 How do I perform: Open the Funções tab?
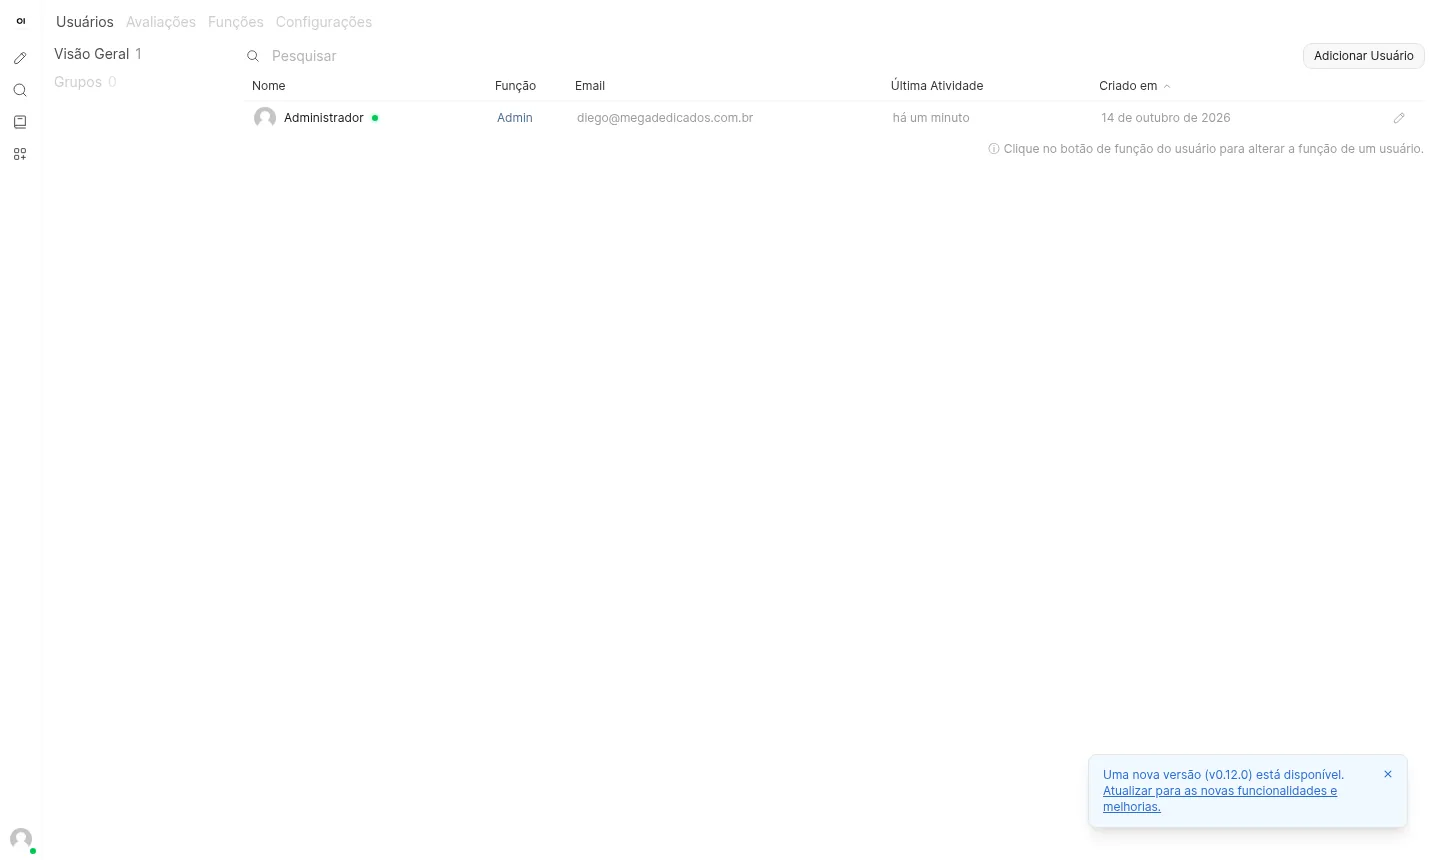coord(236,22)
